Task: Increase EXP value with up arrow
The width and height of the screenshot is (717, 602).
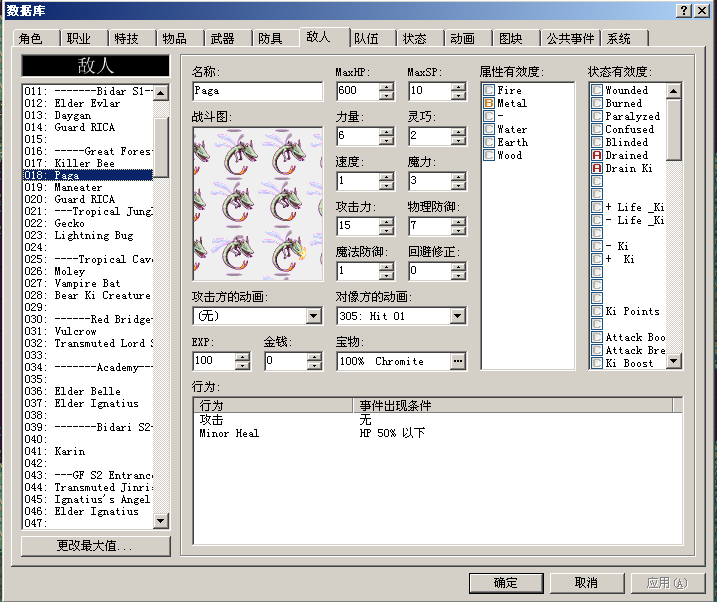Action: [242, 357]
